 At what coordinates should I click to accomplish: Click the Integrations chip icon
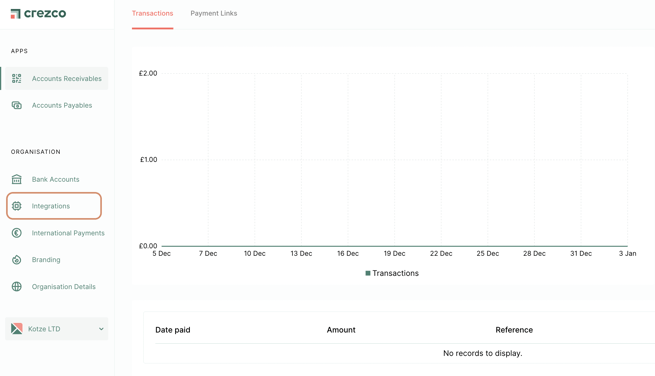tap(17, 206)
